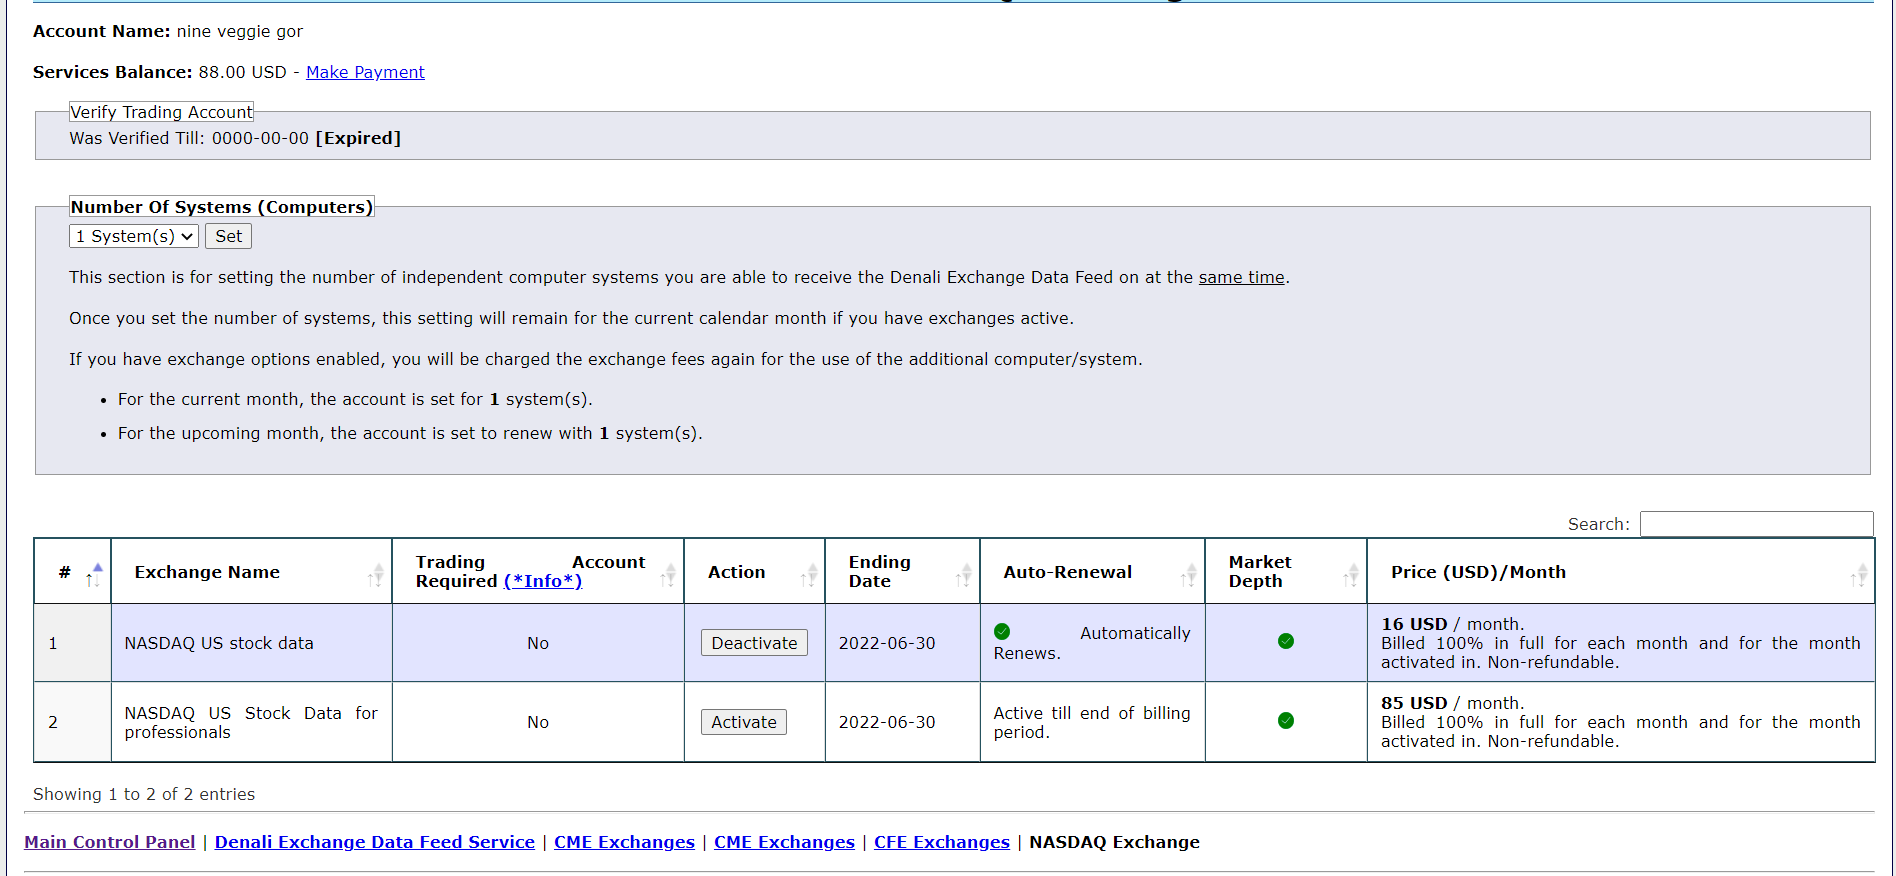The image size is (1896, 876).
Task: Click 'For the upcoming month' bullet text
Action: (410, 433)
